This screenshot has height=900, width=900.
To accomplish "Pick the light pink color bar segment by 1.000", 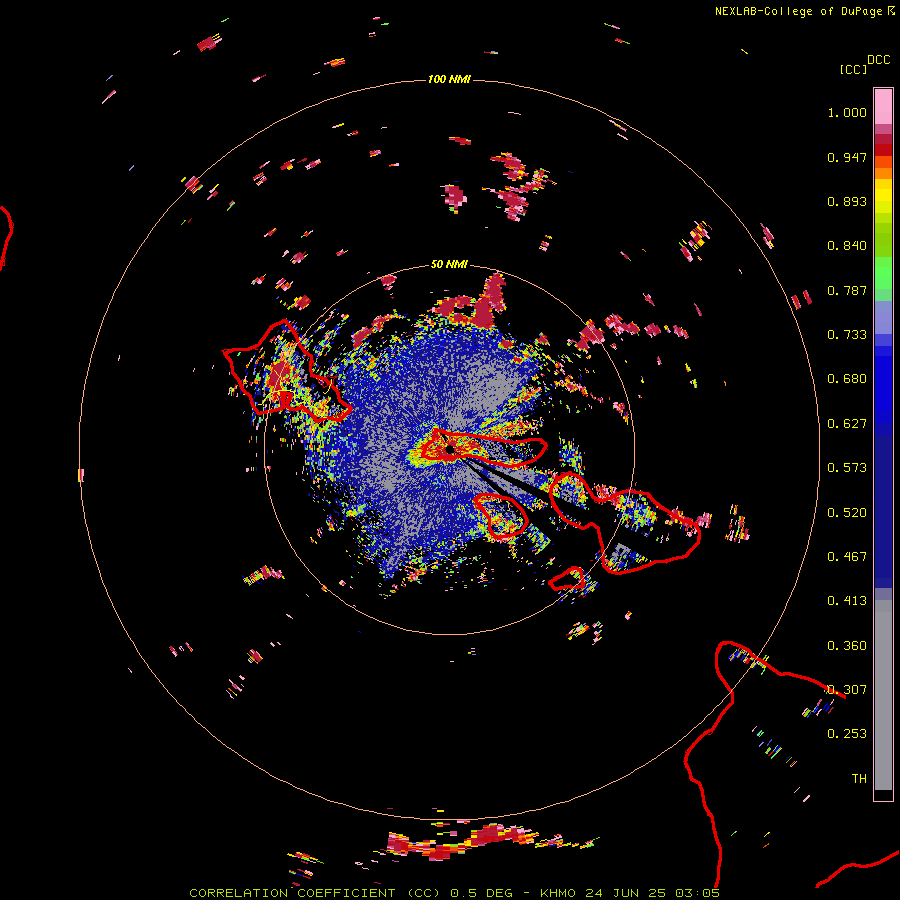I will pos(883,107).
